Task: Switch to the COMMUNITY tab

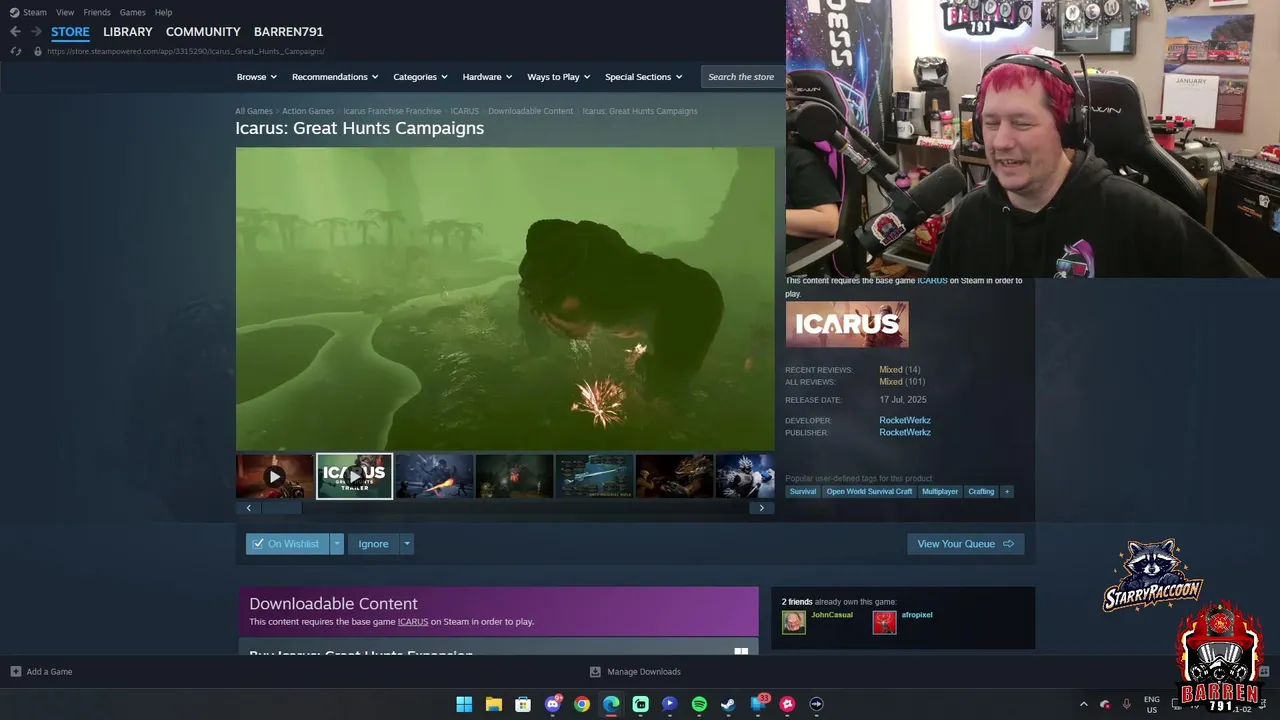Action: pyautogui.click(x=203, y=32)
